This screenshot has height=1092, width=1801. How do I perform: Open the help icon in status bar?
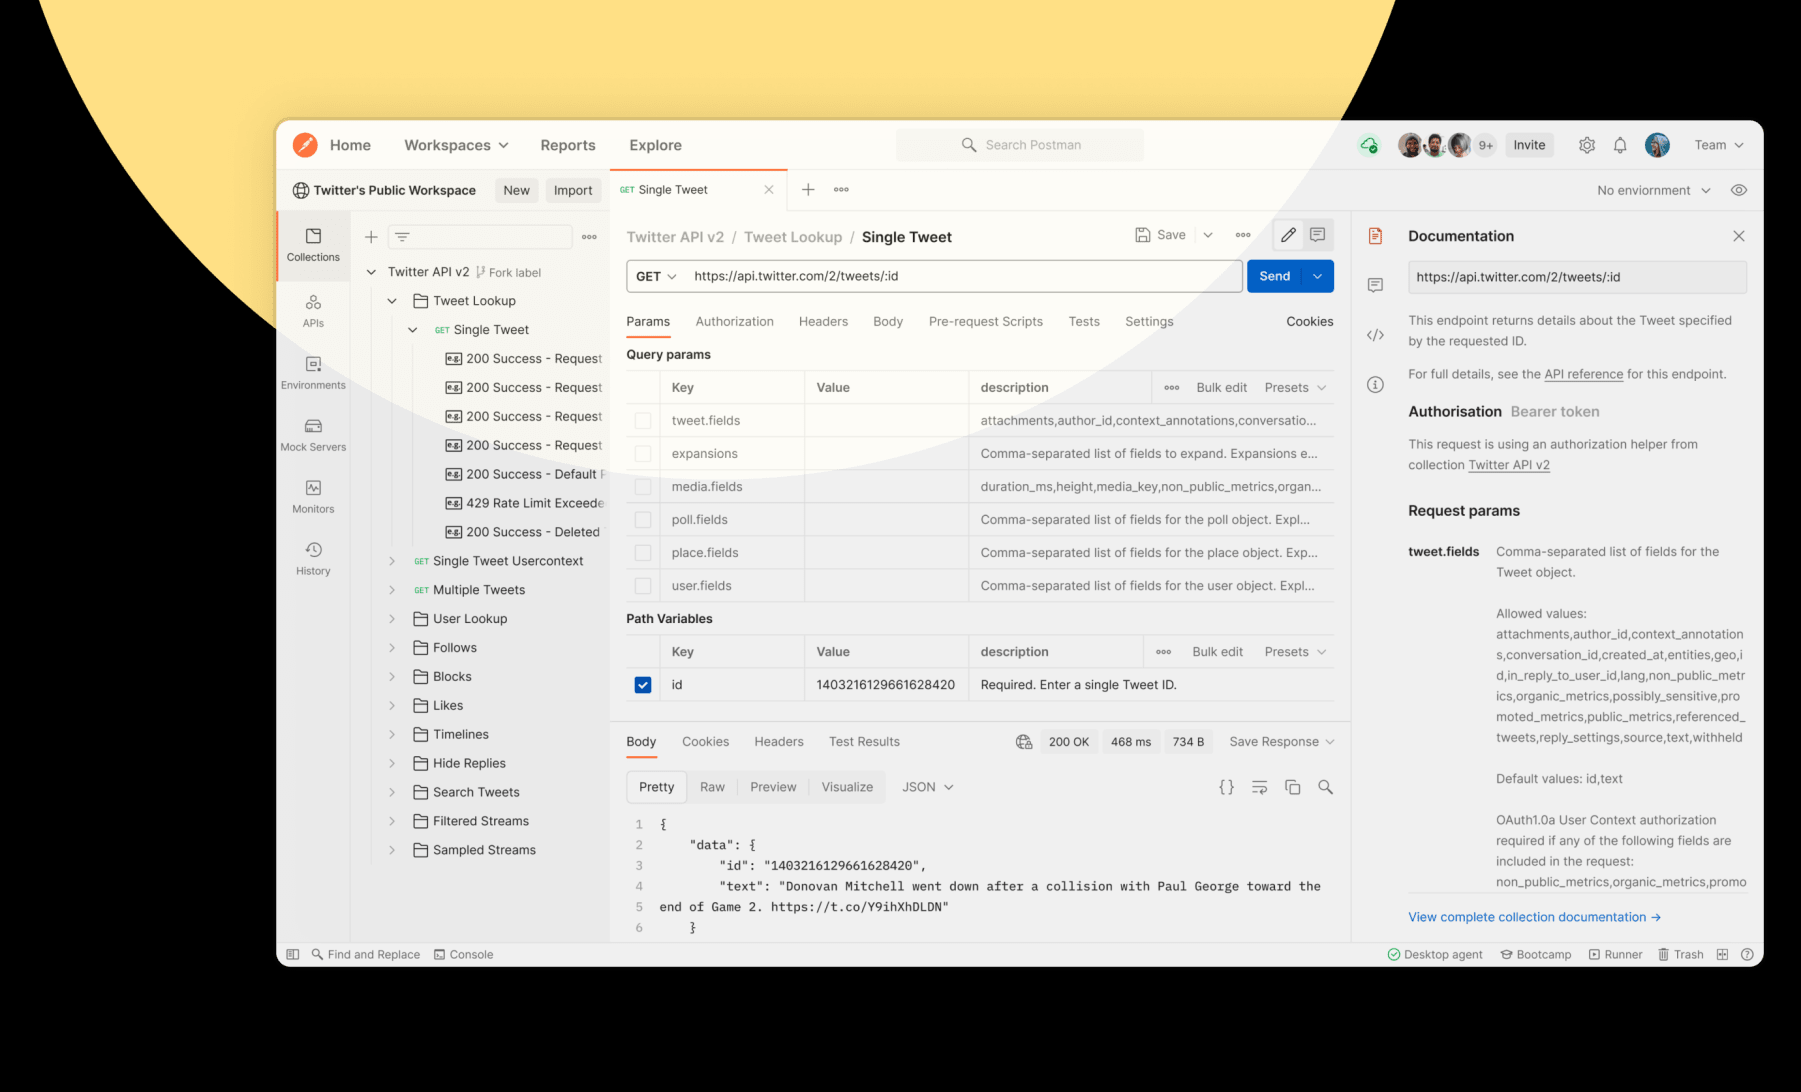point(1747,955)
